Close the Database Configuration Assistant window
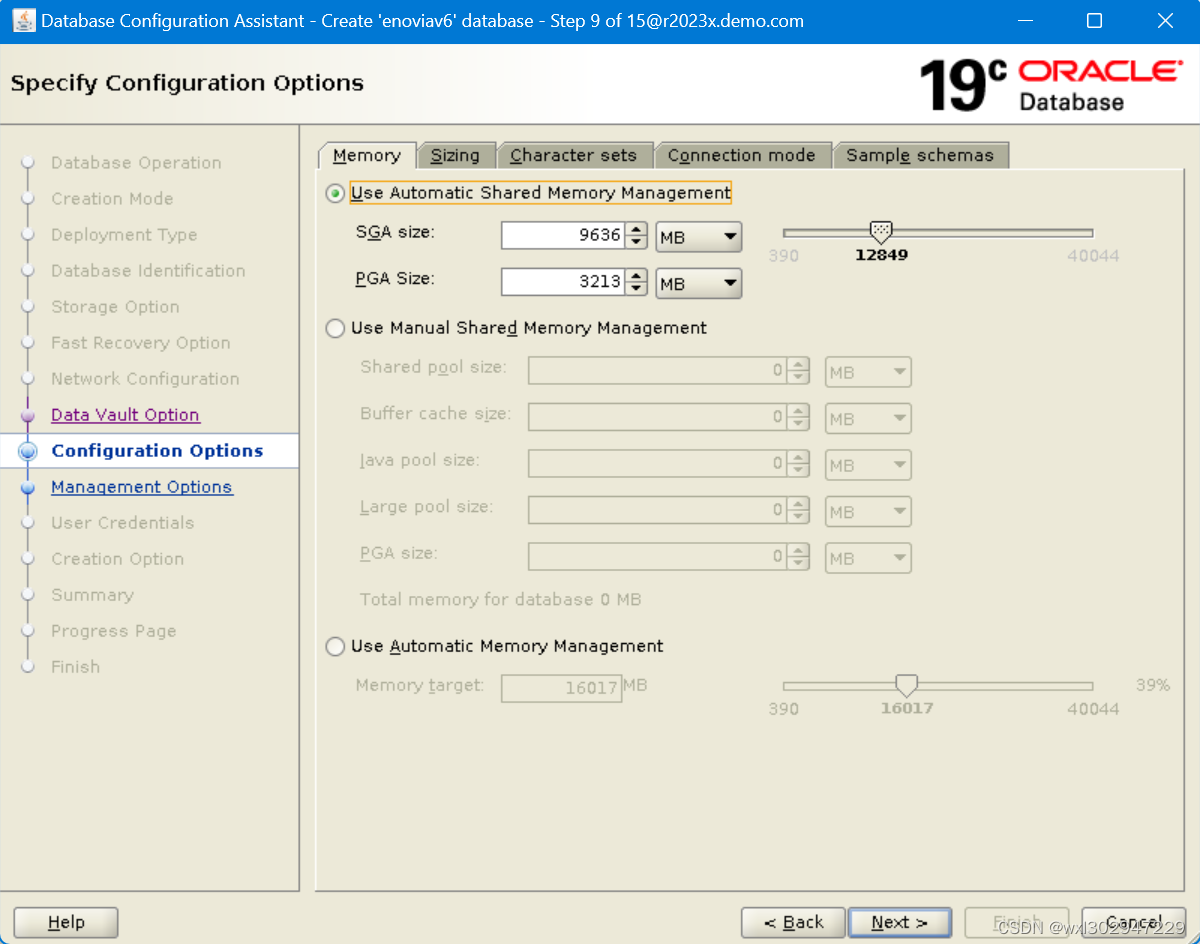This screenshot has height=944, width=1200. (x=1165, y=21)
